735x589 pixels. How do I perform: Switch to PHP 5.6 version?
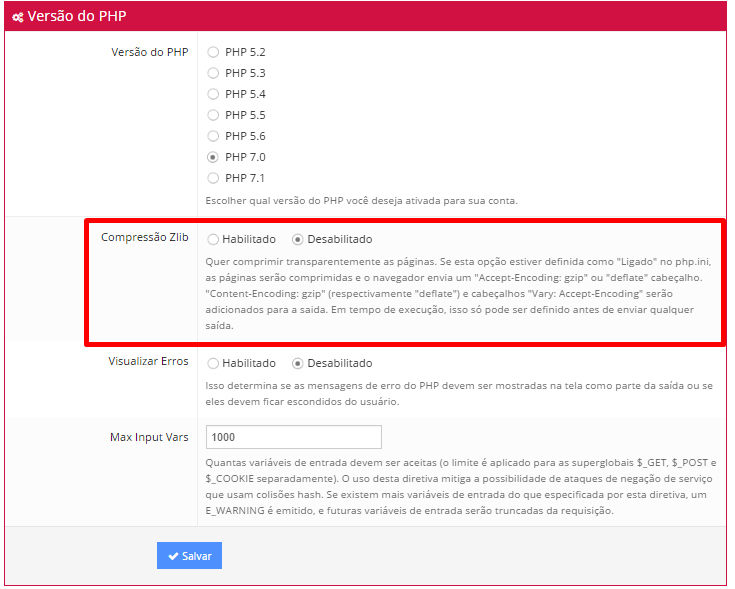213,136
